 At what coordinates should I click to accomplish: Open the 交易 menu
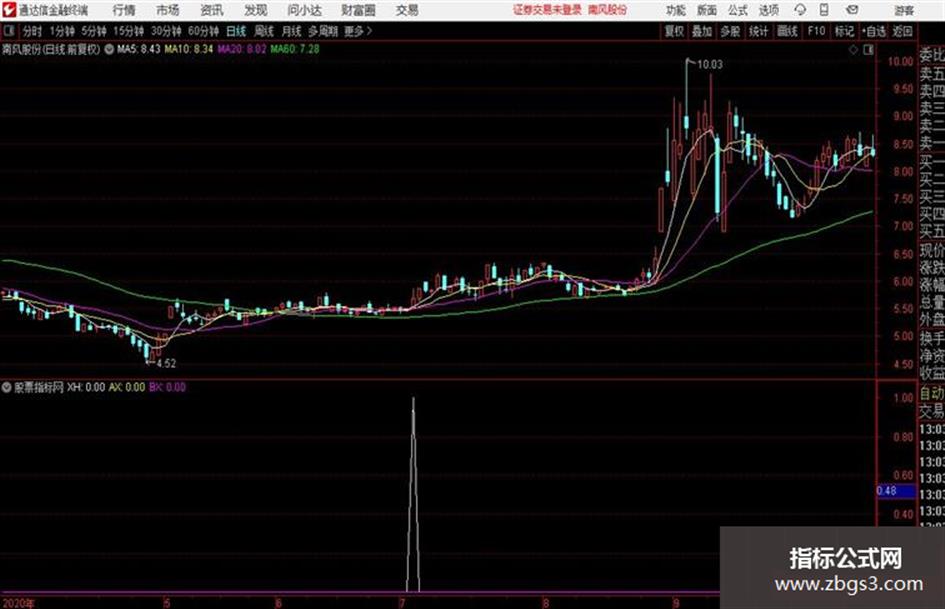click(x=407, y=10)
